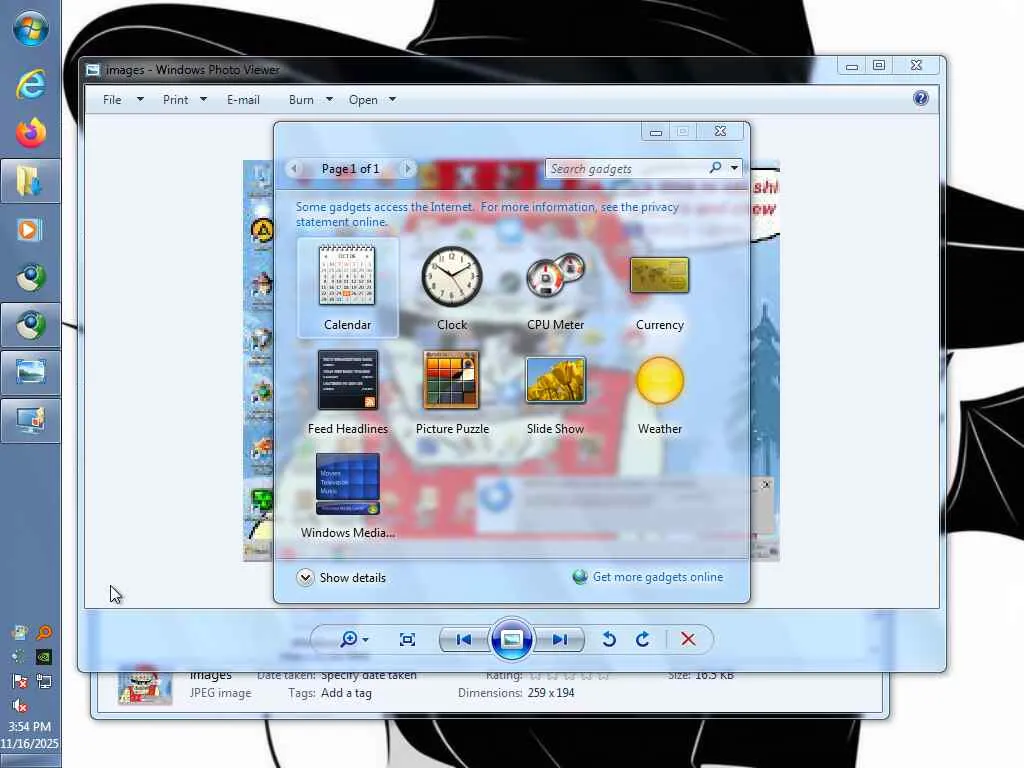Click the network tray icon

click(x=44, y=682)
